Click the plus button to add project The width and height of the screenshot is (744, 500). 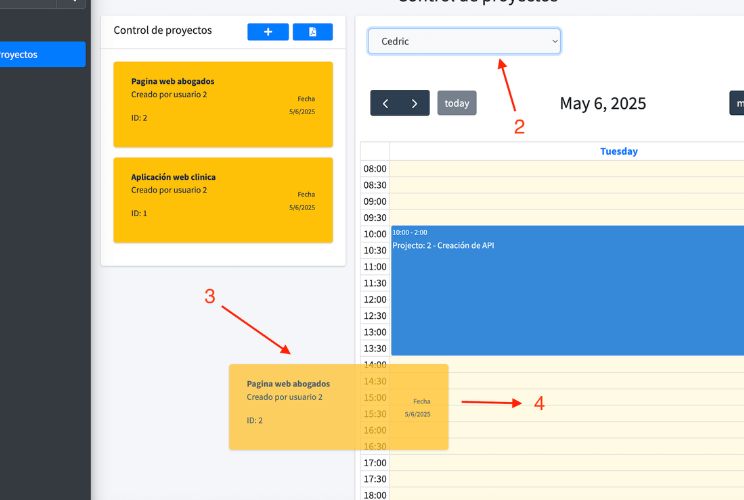pyautogui.click(x=268, y=32)
